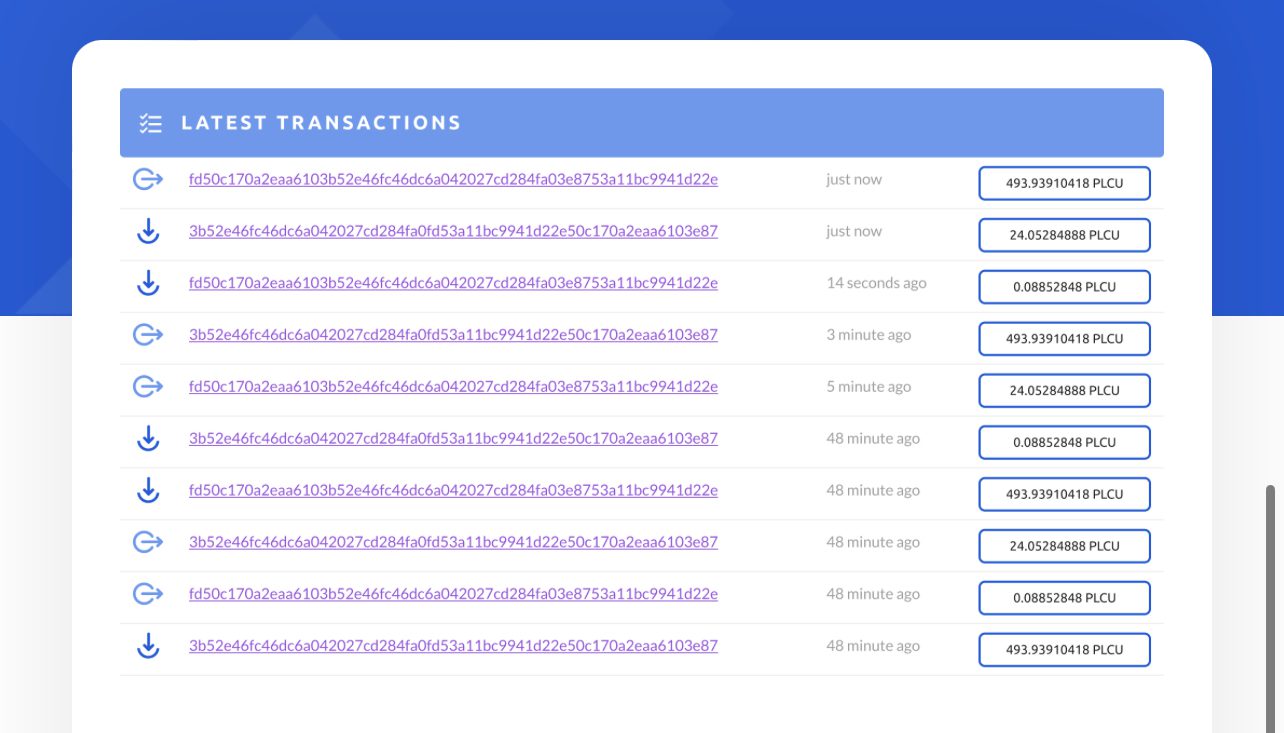Click 0.08852848 PLCU button in 48-minute 3b52e46f row
Viewport: 1284px width, 733px height.
1064,443
